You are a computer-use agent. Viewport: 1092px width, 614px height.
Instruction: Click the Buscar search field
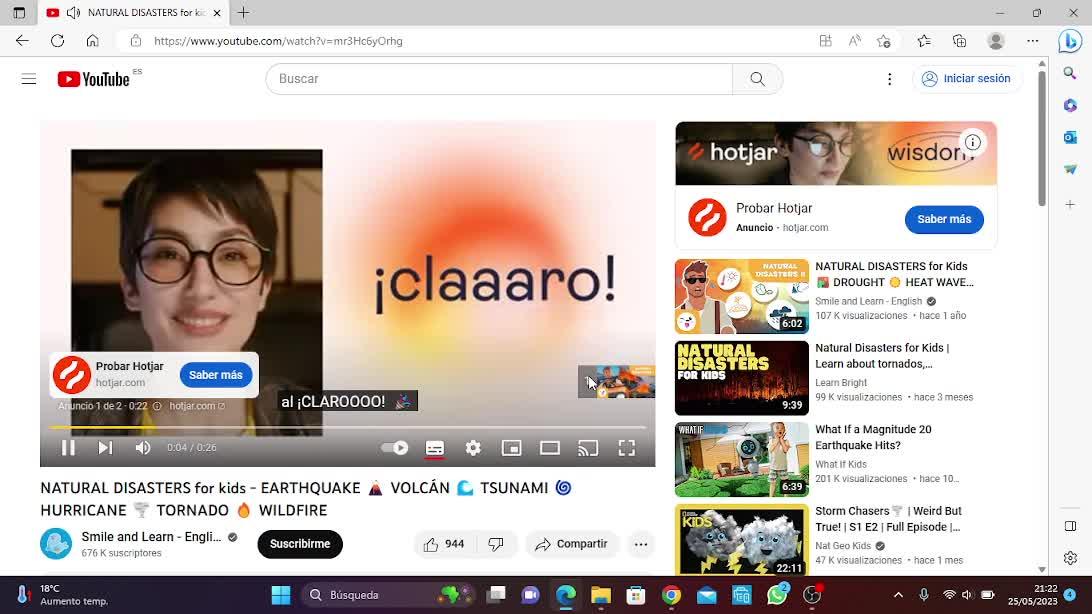tap(499, 79)
